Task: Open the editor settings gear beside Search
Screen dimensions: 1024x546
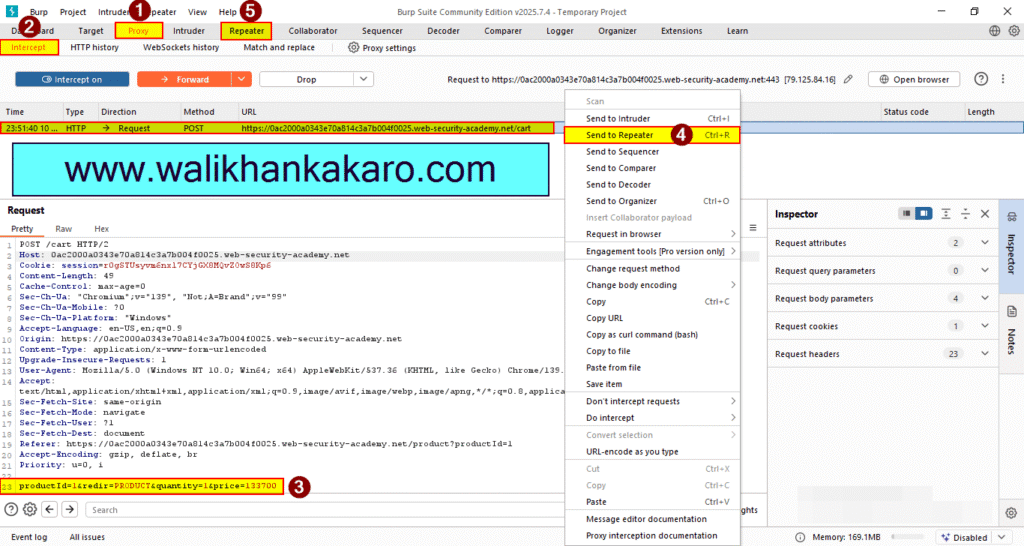Action: tap(30, 509)
